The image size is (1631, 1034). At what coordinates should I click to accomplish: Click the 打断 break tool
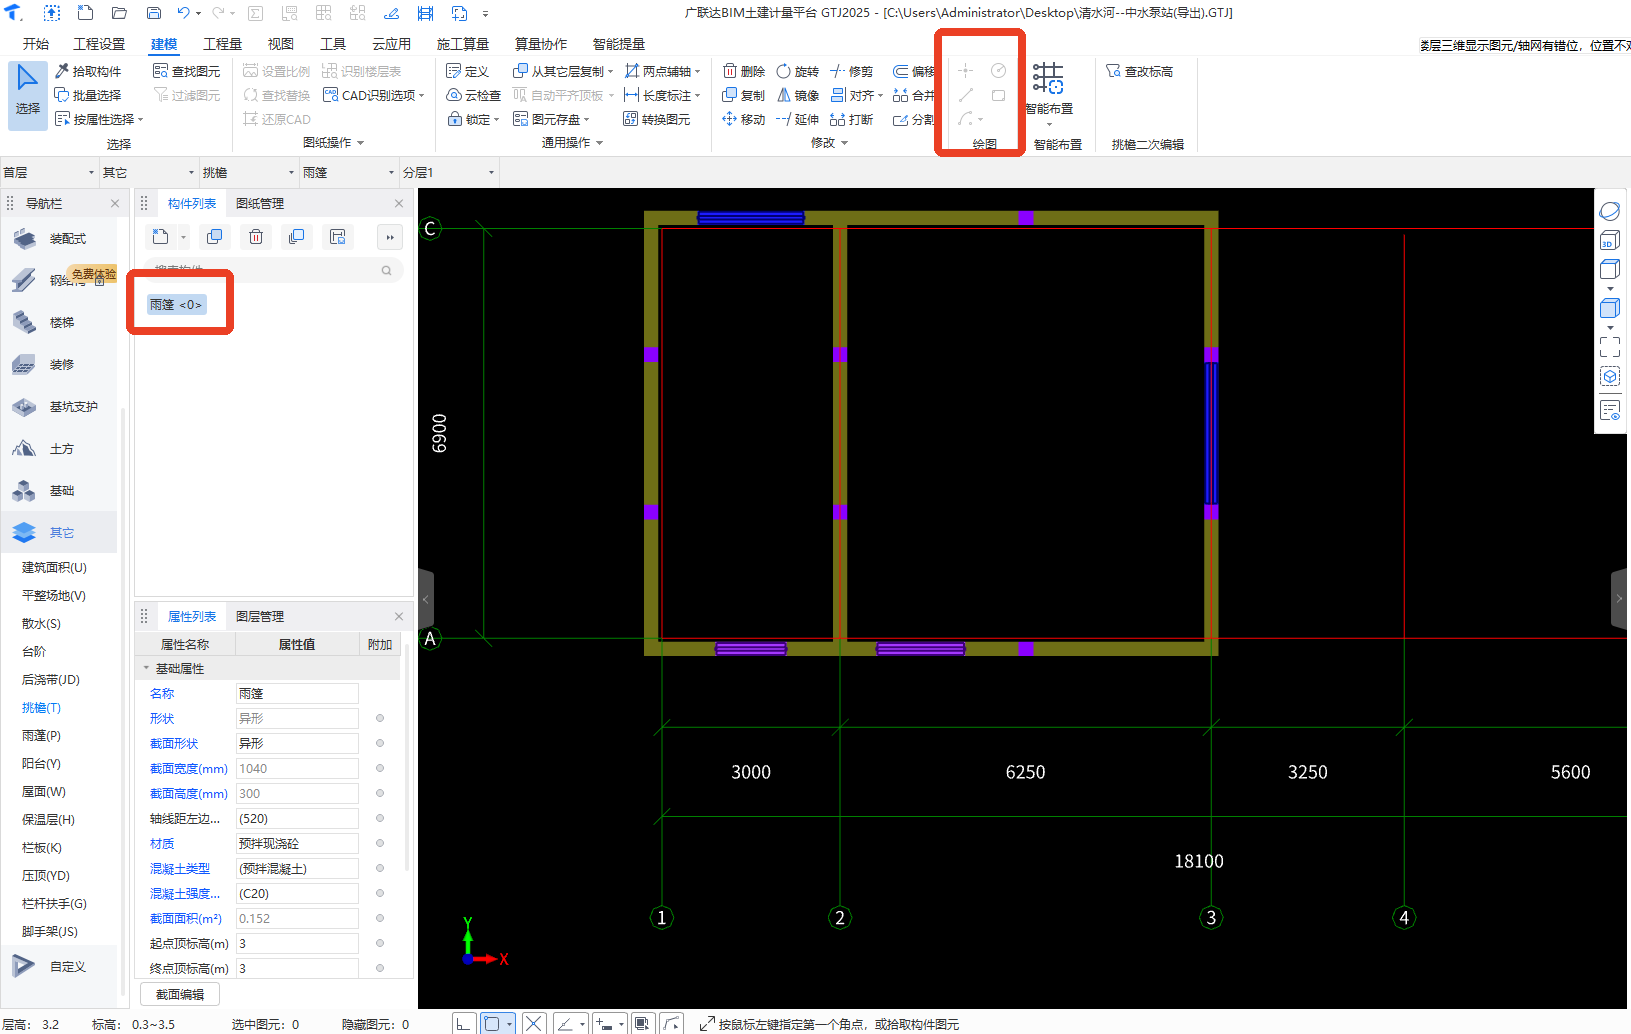[852, 119]
